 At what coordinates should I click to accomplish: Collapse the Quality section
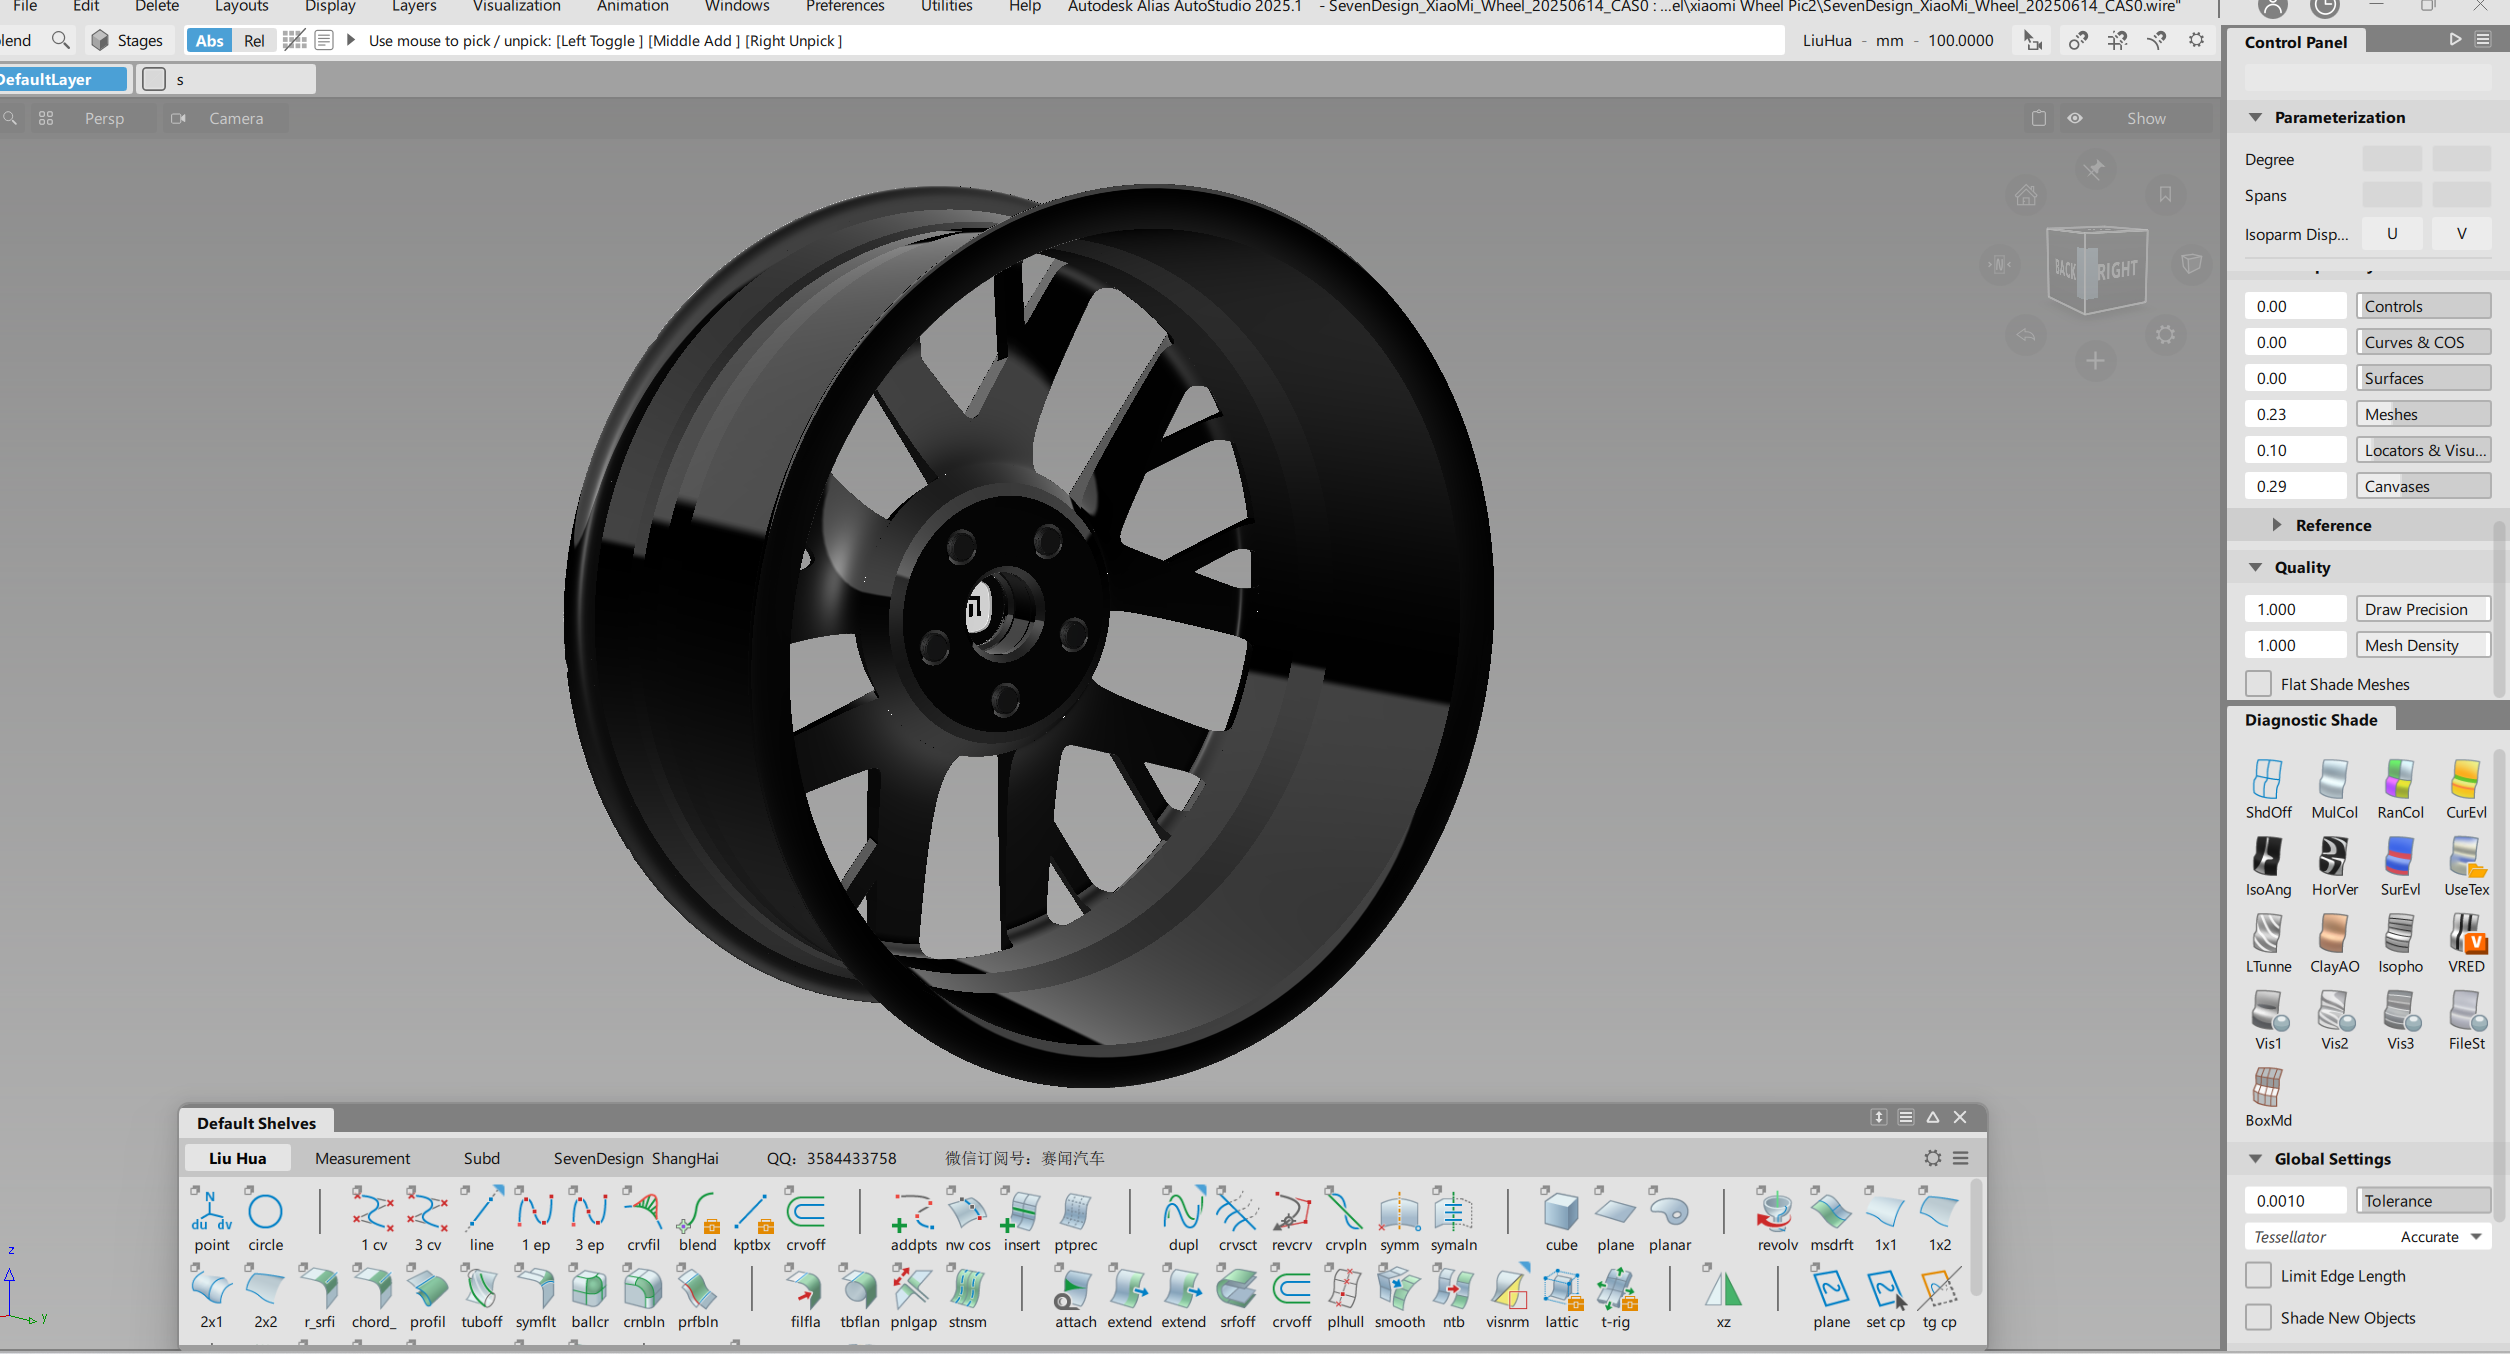coord(2256,567)
